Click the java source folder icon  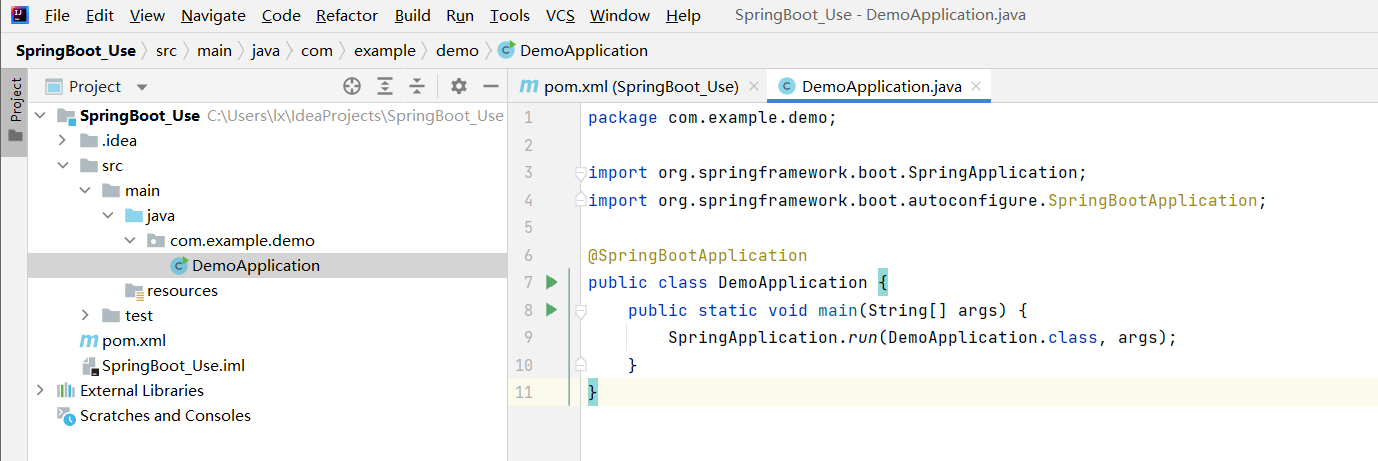134,216
